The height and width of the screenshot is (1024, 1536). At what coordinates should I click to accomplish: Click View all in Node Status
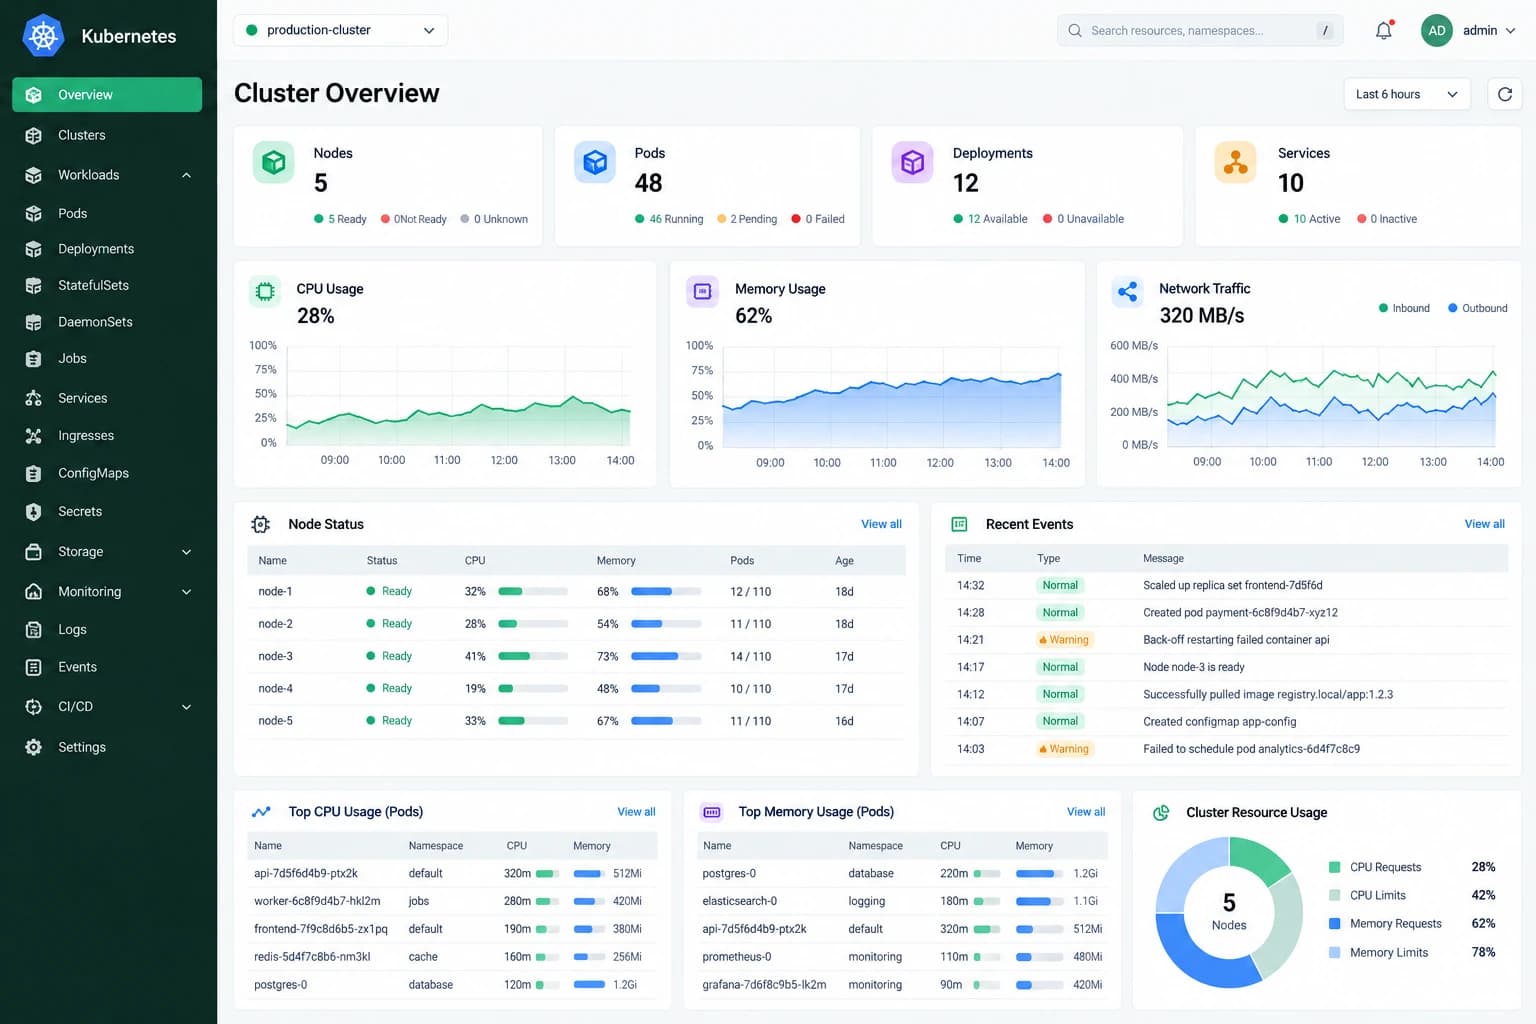point(881,524)
